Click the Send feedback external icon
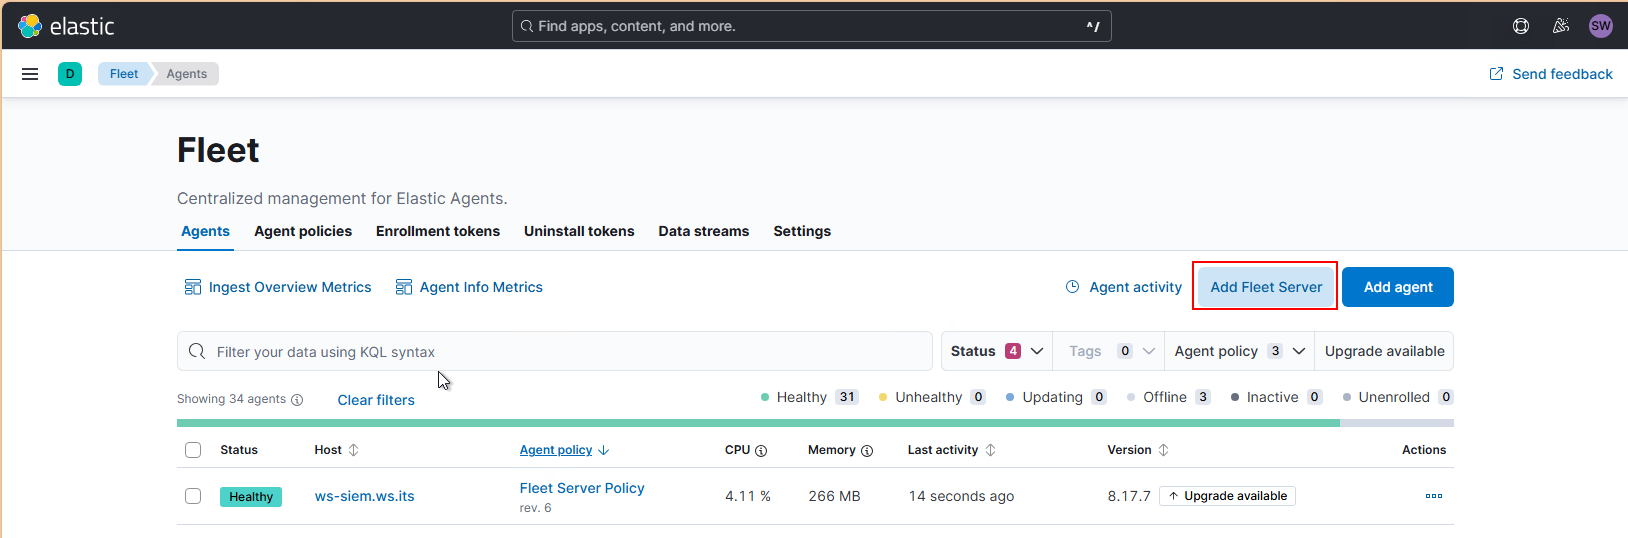Viewport: 1628px width, 538px height. click(x=1496, y=74)
